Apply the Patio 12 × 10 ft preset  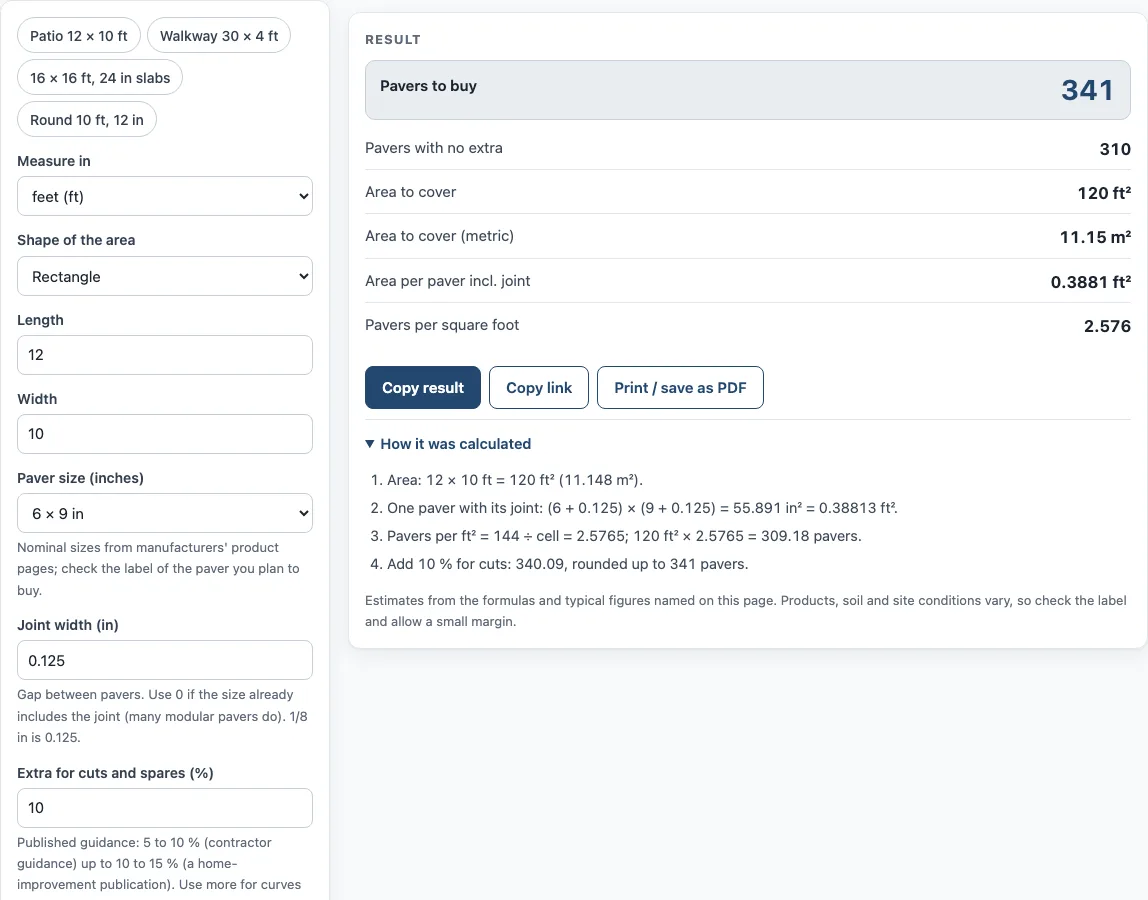[79, 36]
